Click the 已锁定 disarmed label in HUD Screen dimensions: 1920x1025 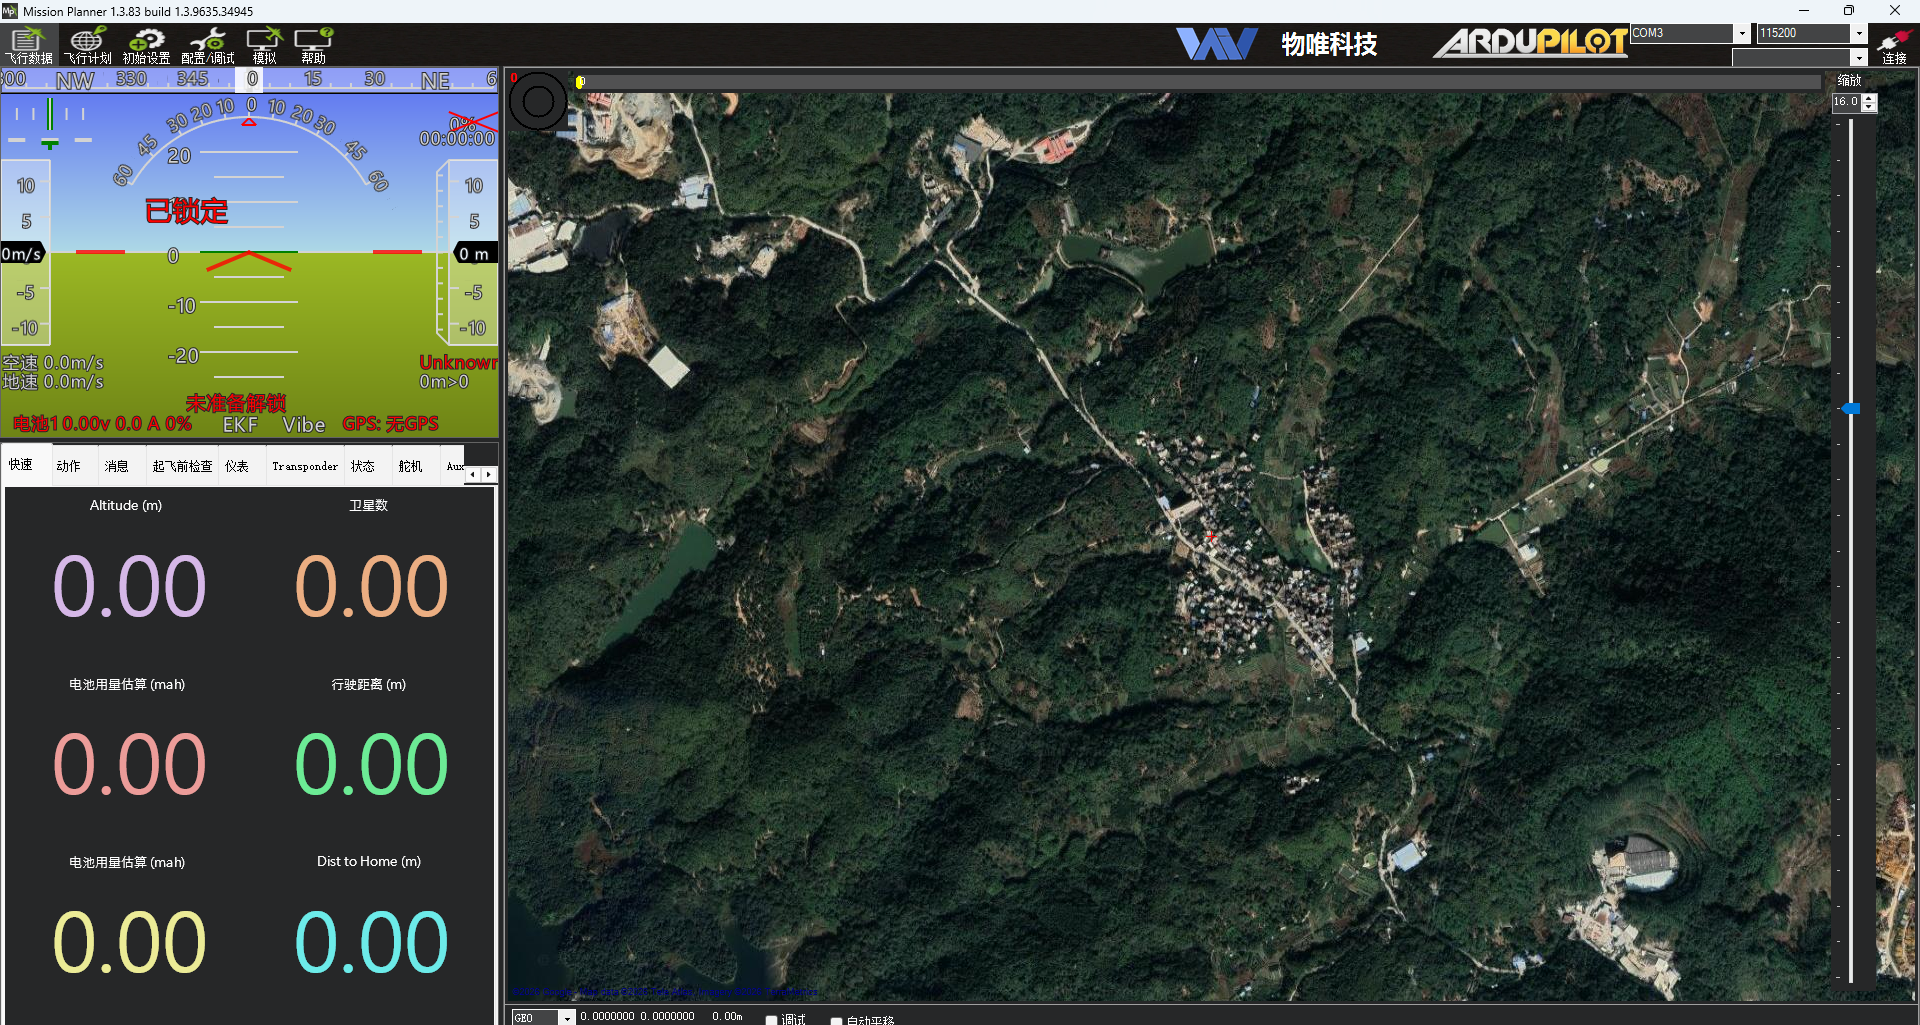[x=187, y=211]
